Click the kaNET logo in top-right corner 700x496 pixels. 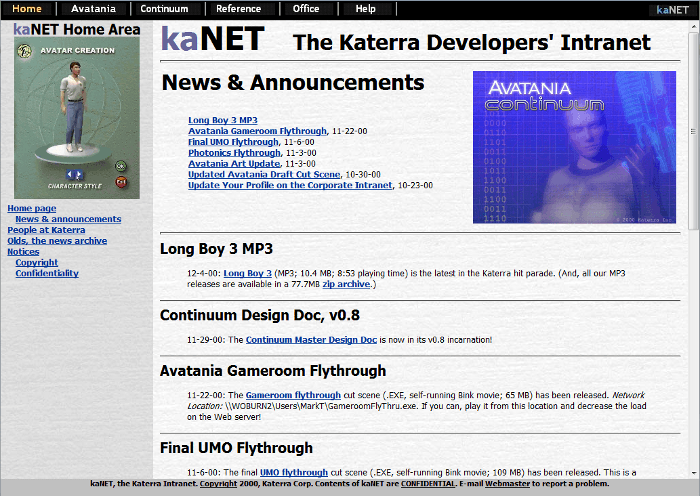[x=672, y=9]
